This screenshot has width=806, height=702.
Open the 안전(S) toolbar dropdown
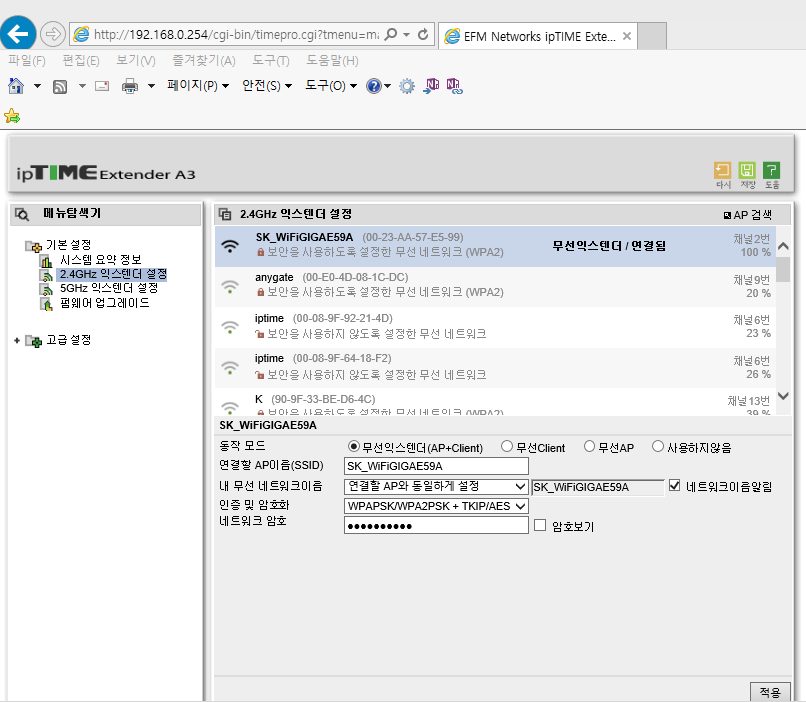point(267,86)
